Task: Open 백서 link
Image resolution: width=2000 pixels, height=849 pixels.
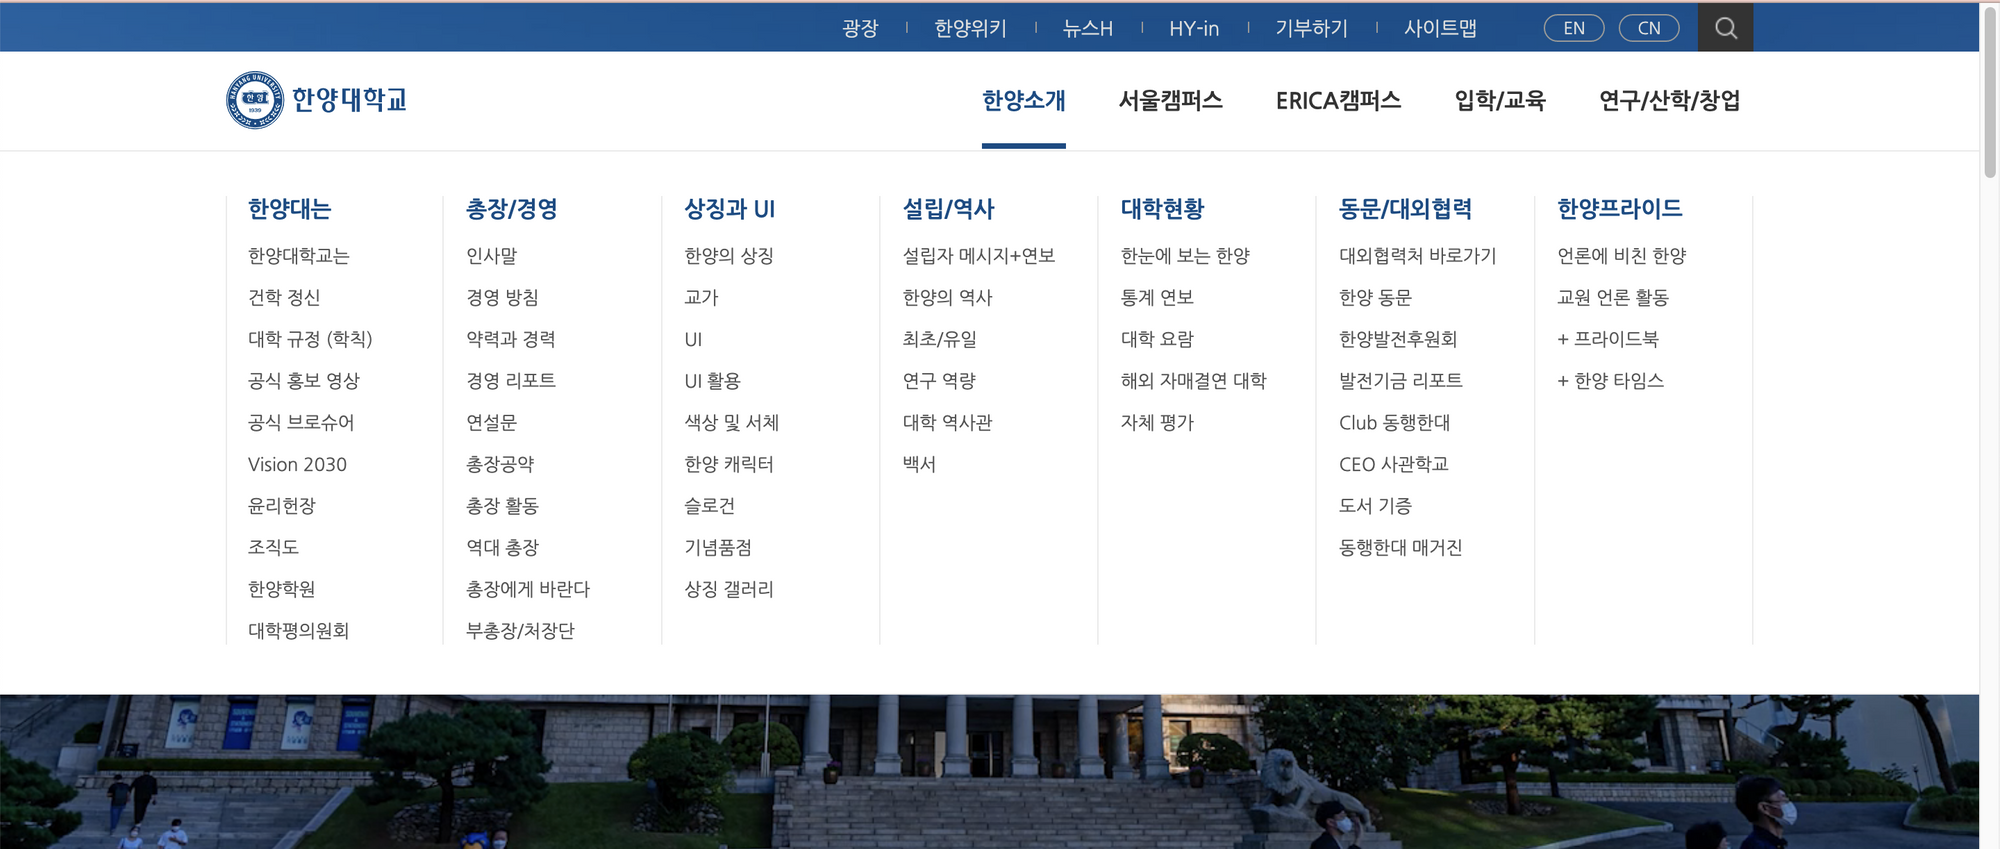Action: click(x=919, y=464)
